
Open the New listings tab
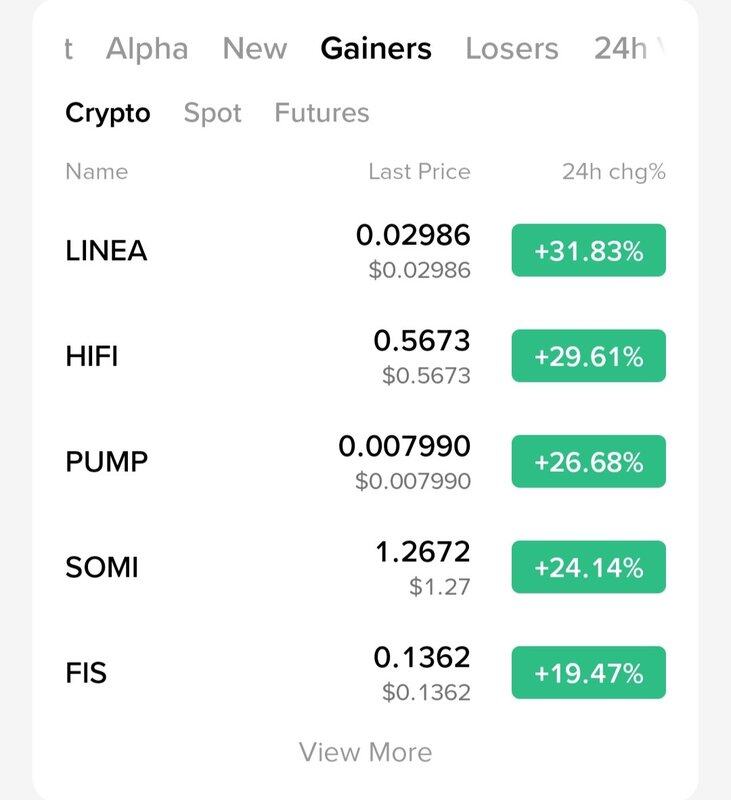pos(255,49)
